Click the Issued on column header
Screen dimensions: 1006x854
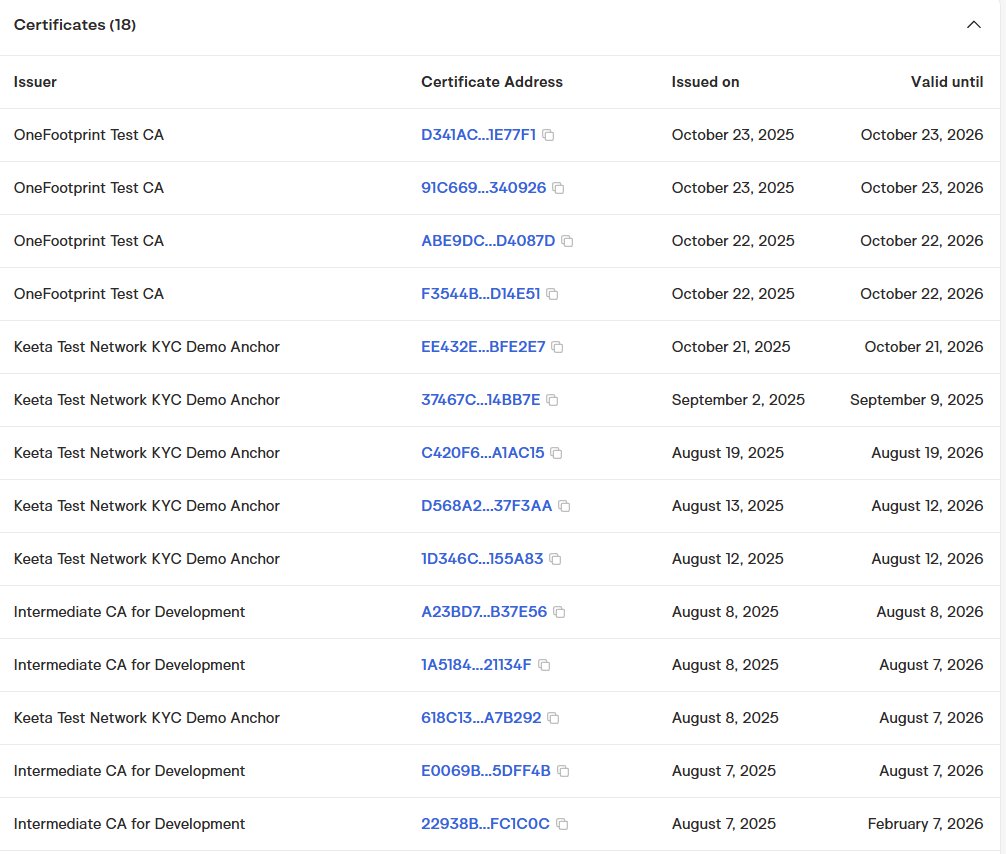[705, 82]
